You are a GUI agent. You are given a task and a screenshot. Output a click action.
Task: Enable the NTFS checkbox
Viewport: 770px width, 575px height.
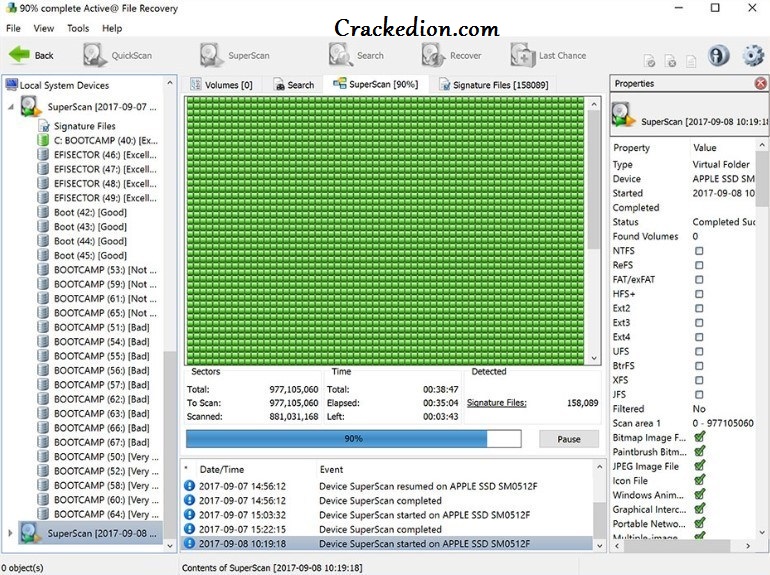(x=699, y=251)
